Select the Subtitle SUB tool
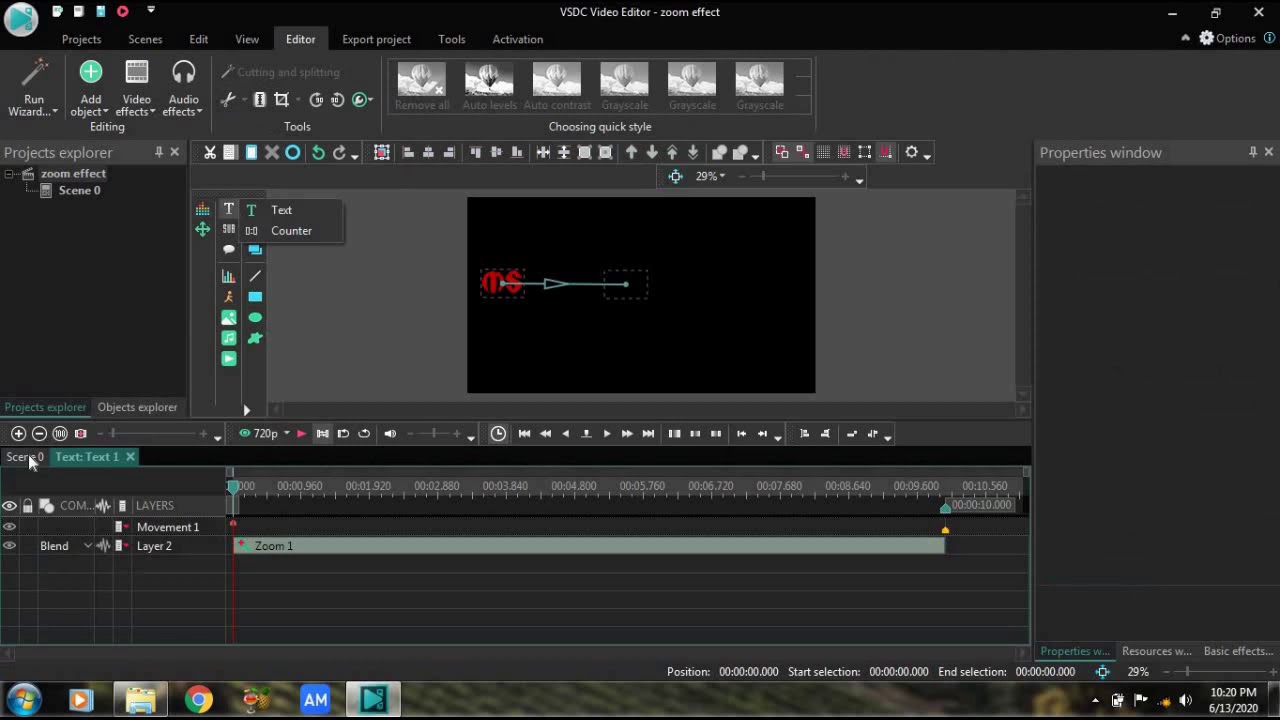 (x=228, y=229)
